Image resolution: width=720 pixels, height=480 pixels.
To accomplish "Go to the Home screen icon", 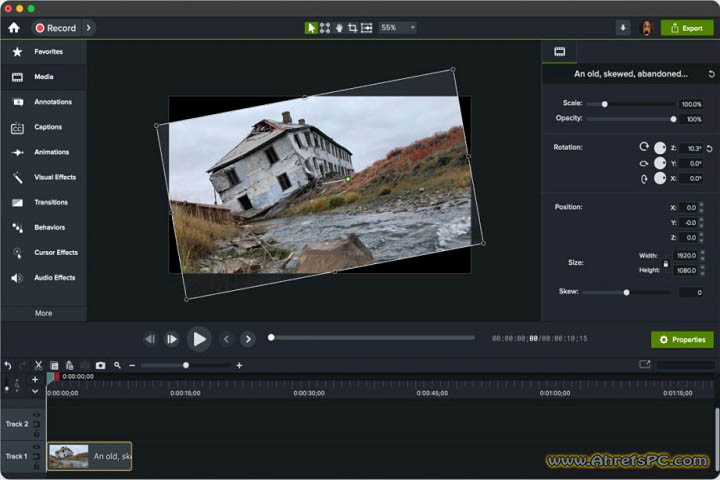I will pos(14,28).
